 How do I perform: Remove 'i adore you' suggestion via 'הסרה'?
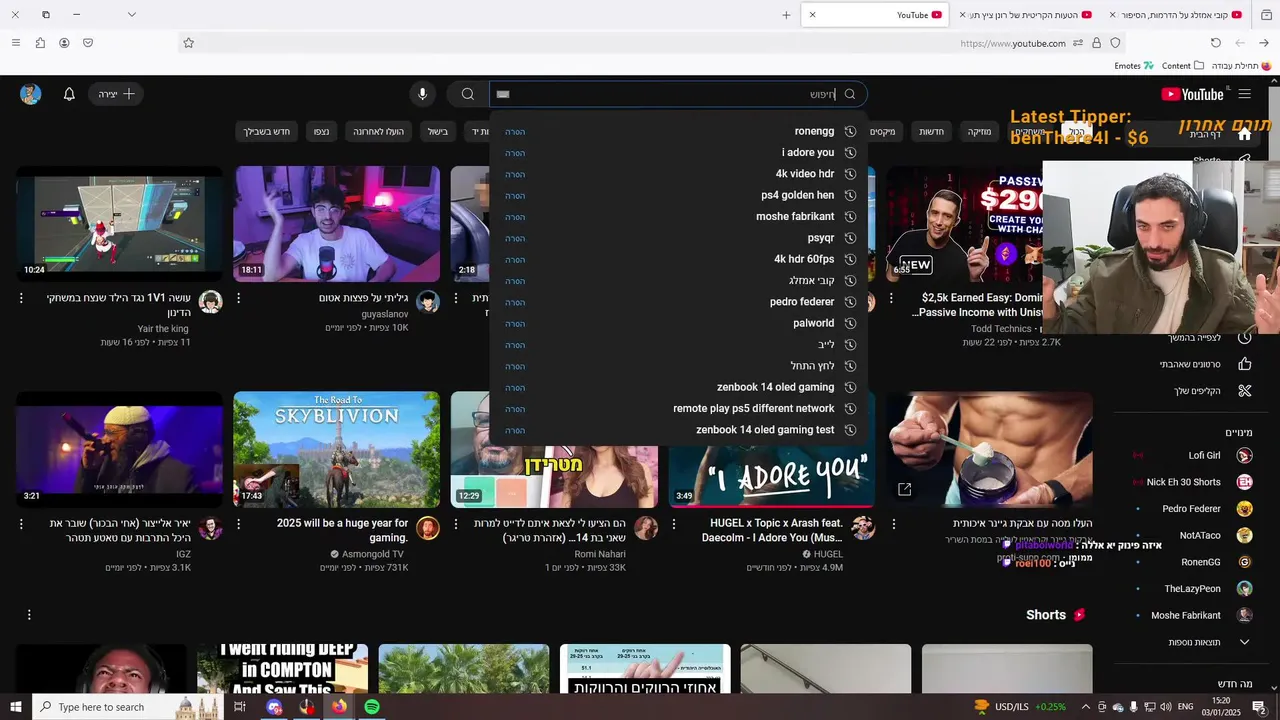(515, 153)
